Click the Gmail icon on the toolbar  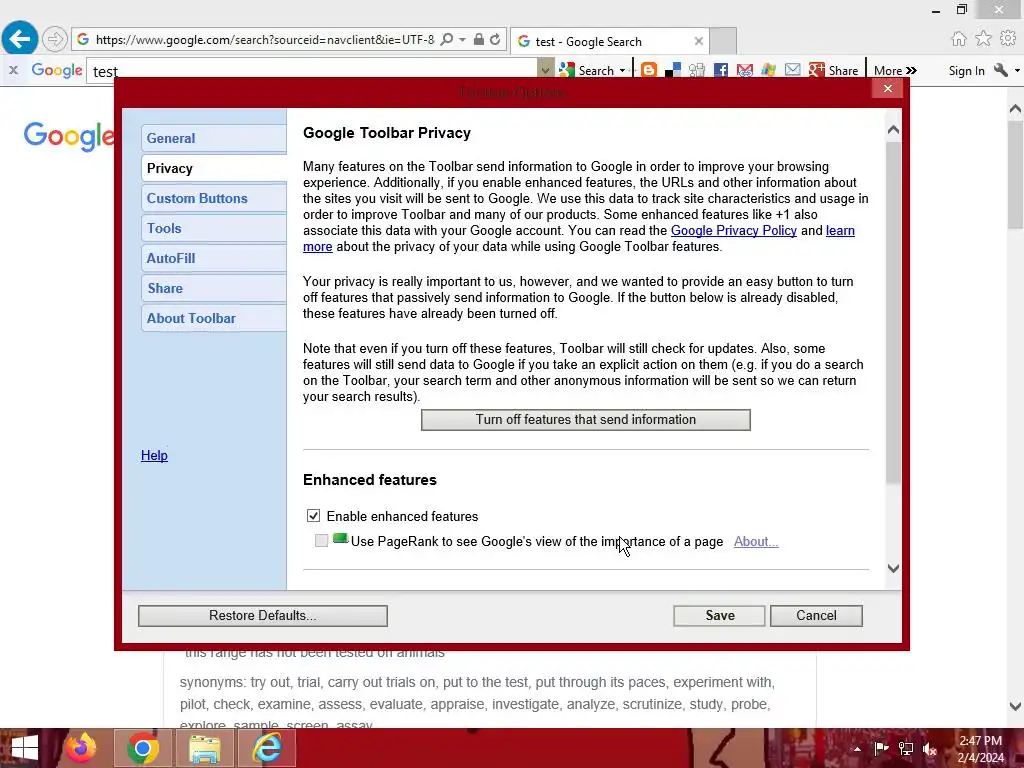(x=744, y=70)
